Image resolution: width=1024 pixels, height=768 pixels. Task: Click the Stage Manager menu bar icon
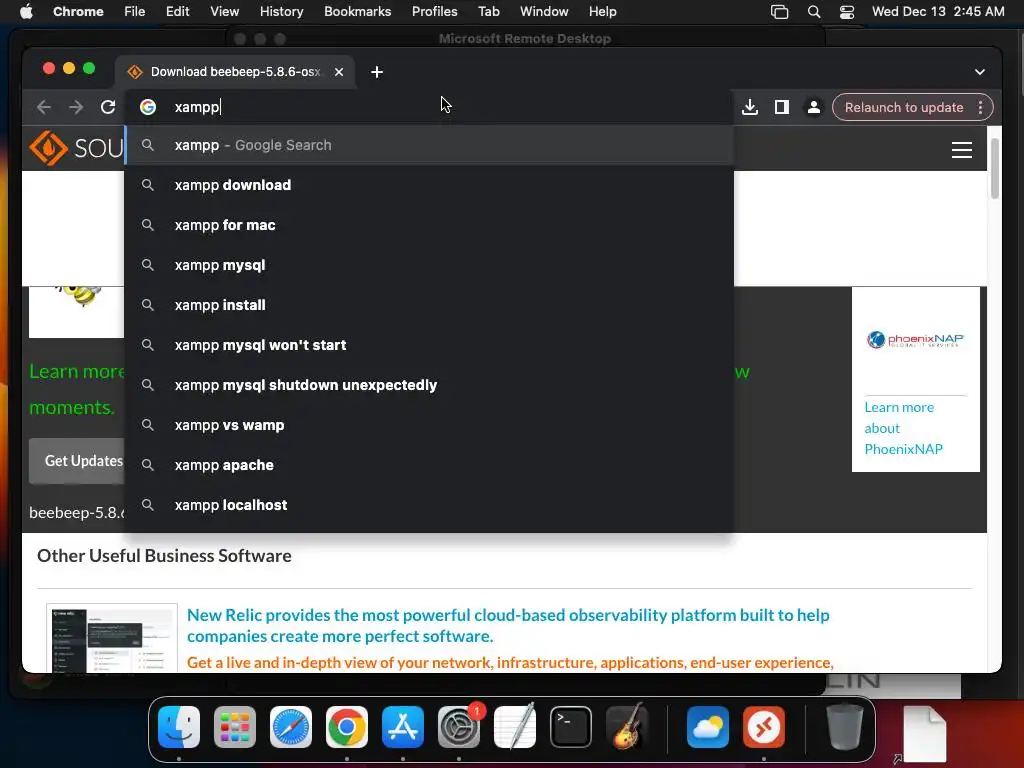pos(780,12)
